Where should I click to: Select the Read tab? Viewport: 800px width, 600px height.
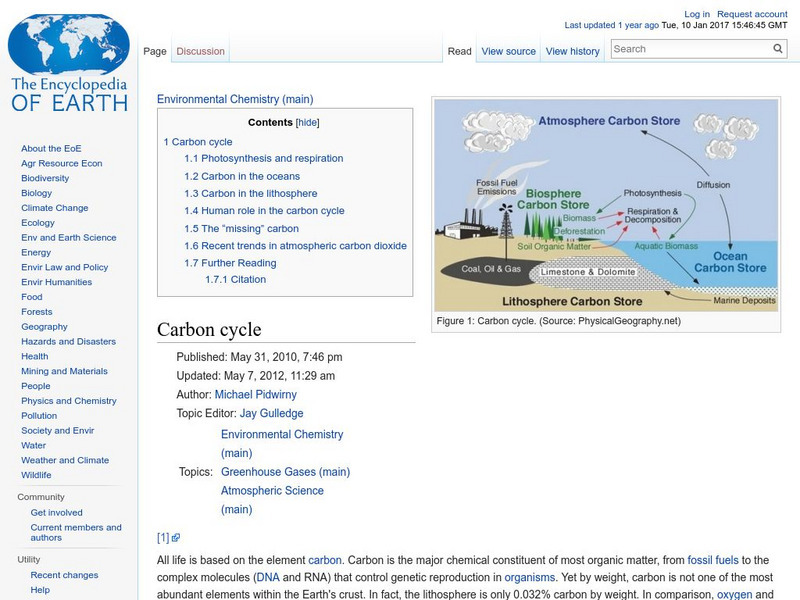(x=460, y=51)
